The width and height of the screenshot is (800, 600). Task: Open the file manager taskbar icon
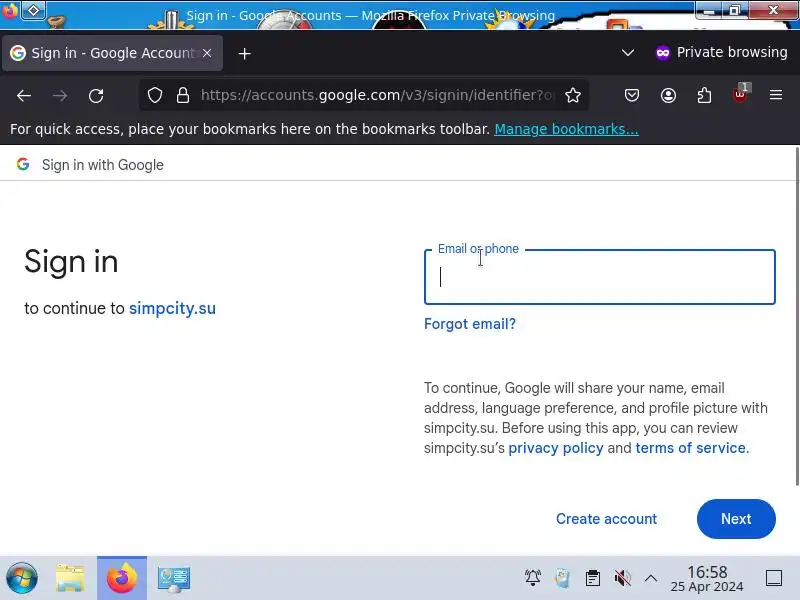70,579
